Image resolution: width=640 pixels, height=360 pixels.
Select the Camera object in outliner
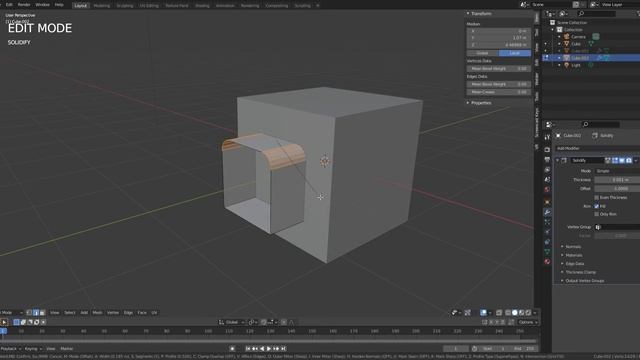(x=578, y=37)
